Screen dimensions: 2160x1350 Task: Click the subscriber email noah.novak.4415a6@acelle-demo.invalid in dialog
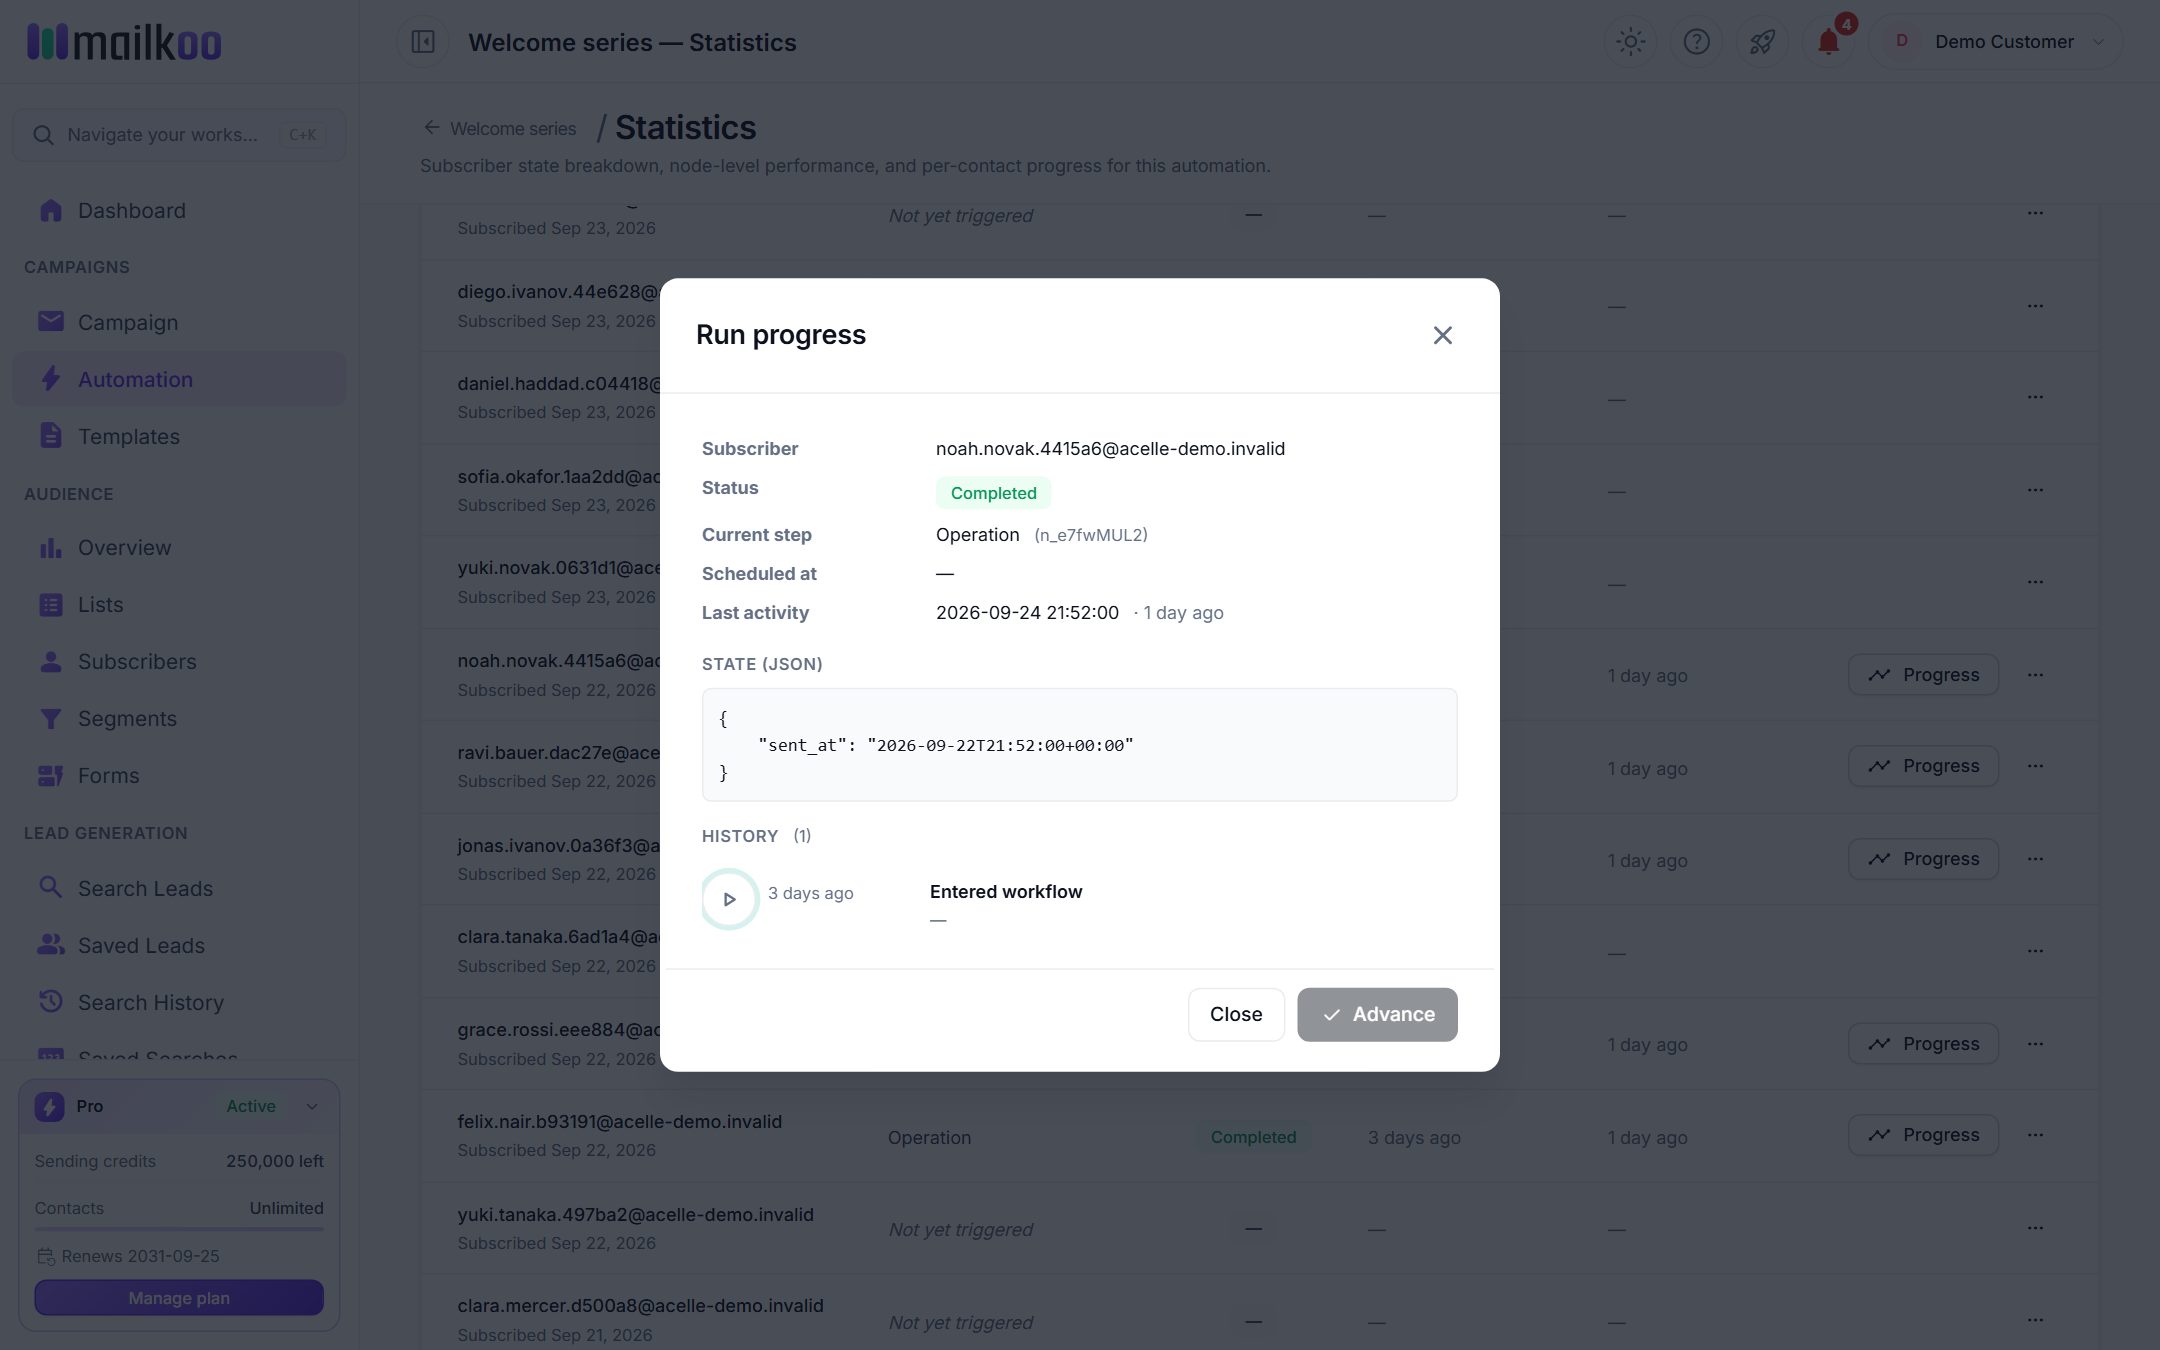click(x=1110, y=449)
